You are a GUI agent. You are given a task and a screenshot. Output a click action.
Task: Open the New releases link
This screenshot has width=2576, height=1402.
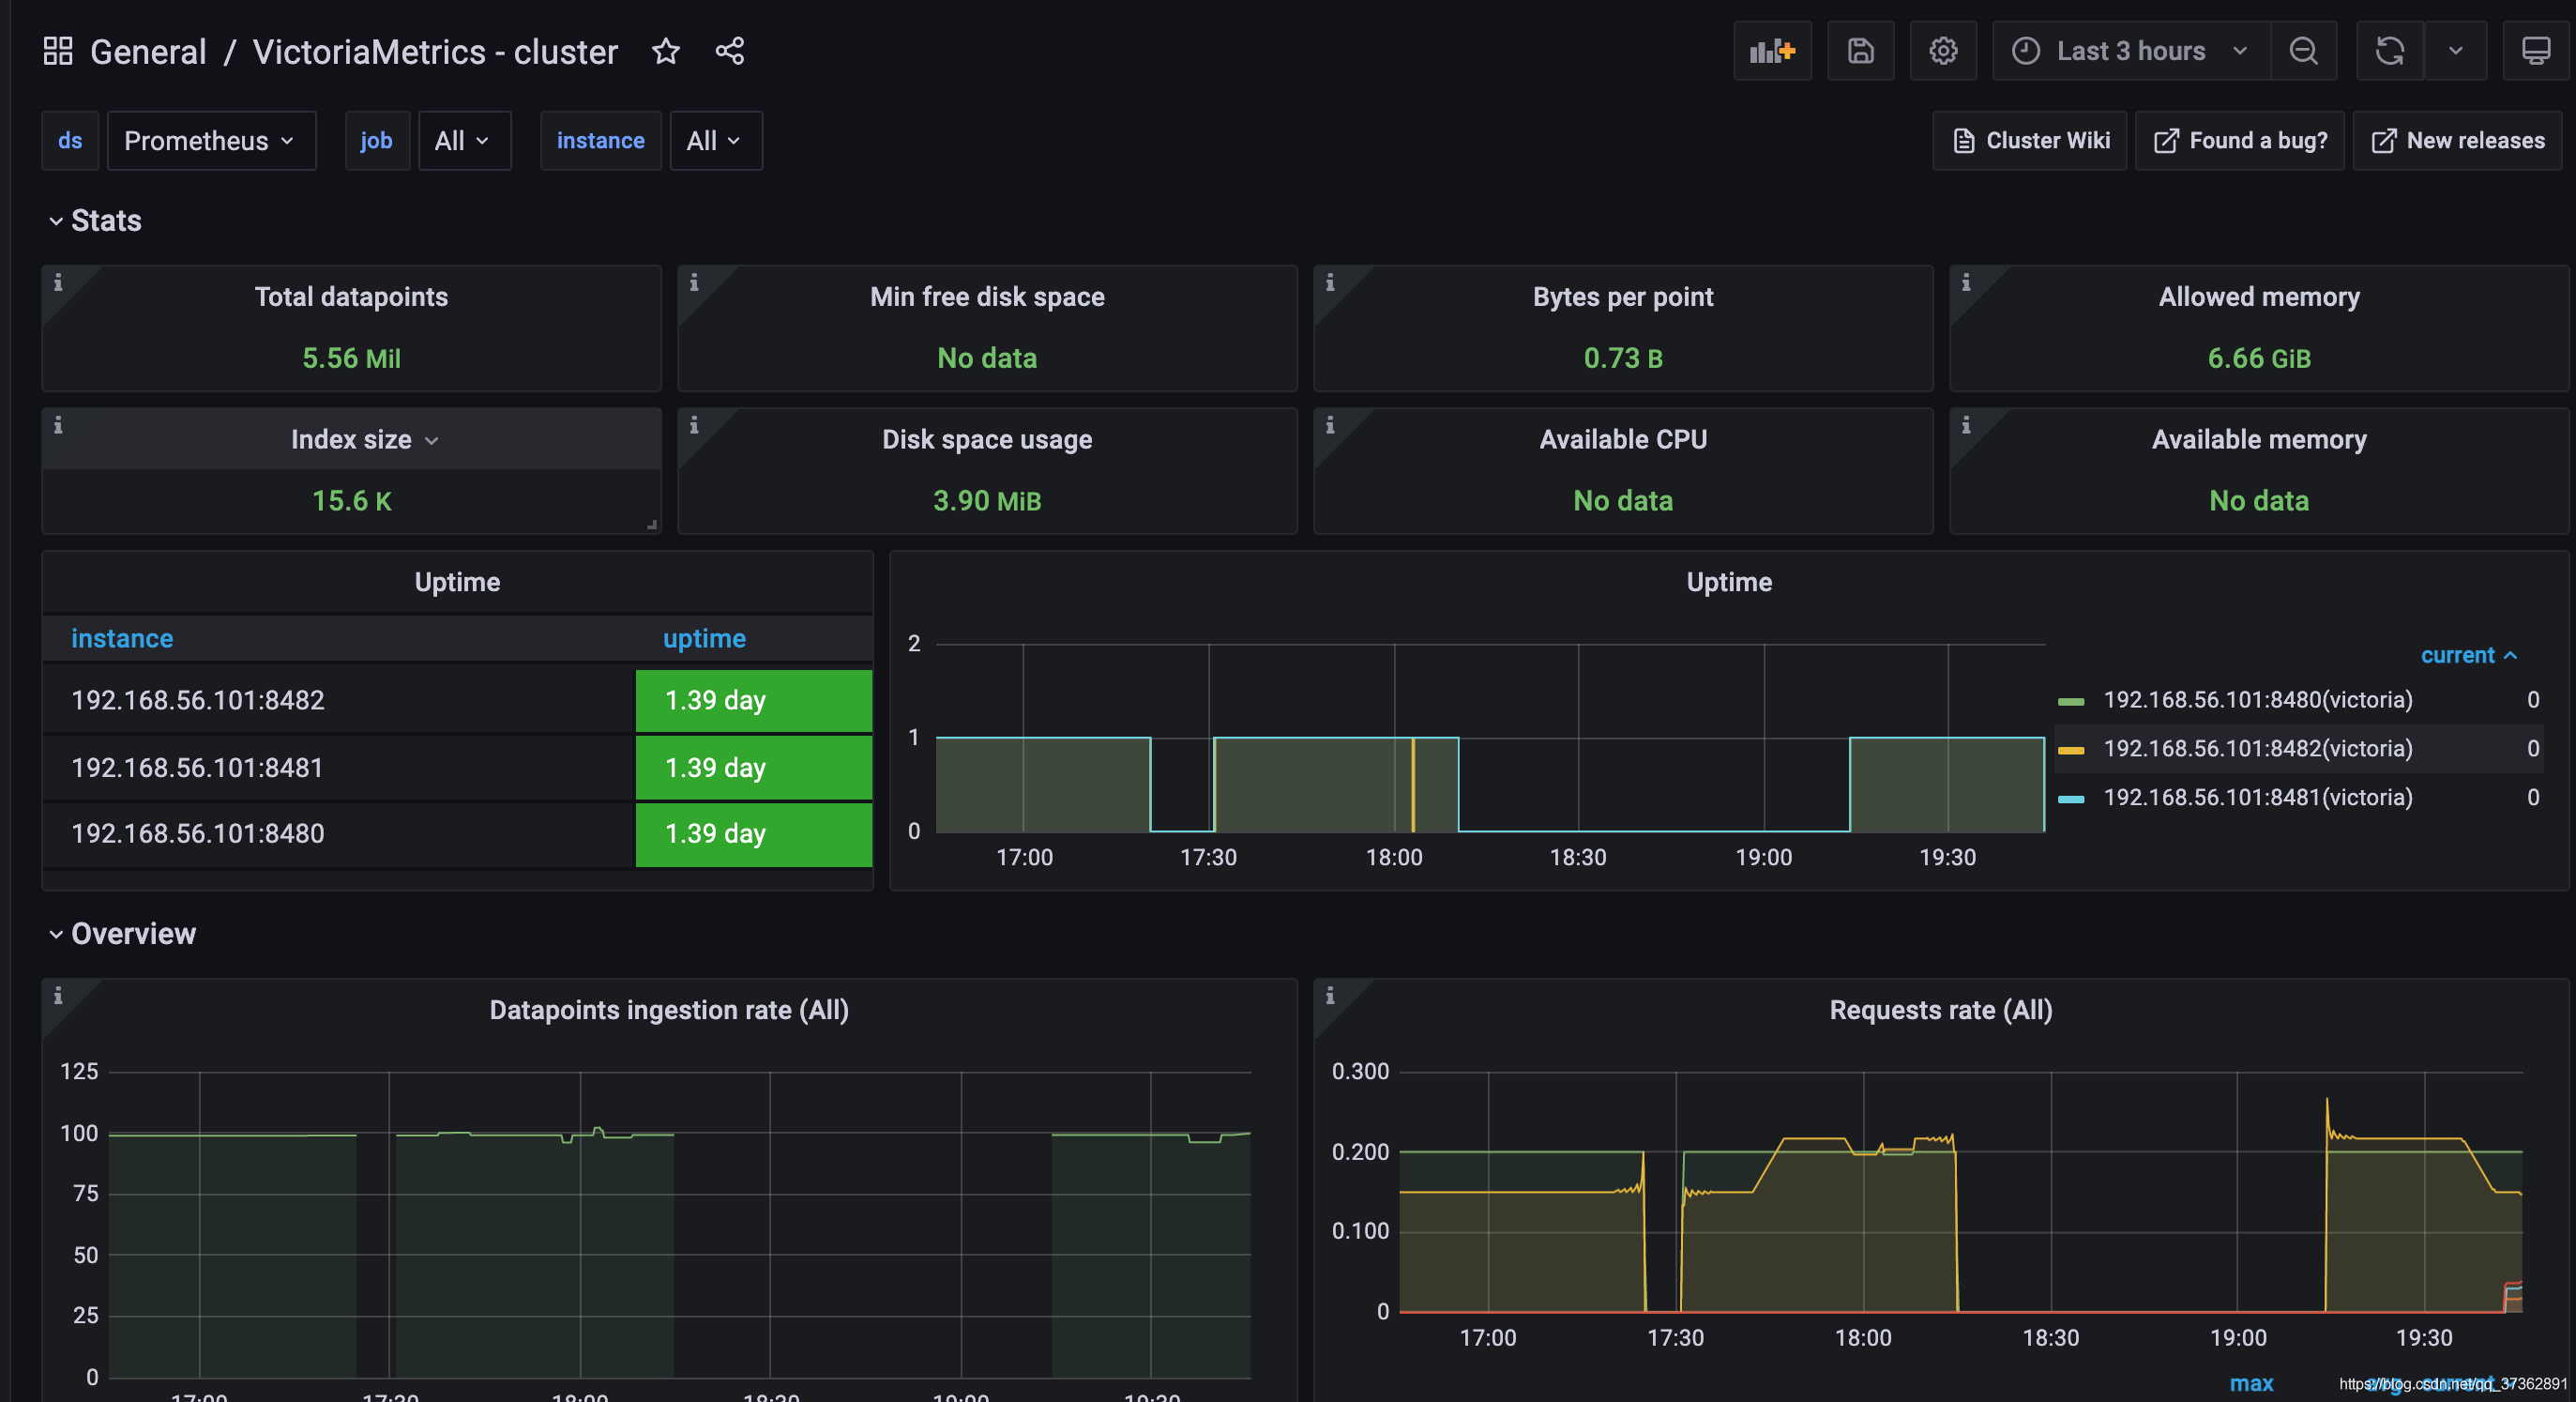click(x=2458, y=141)
